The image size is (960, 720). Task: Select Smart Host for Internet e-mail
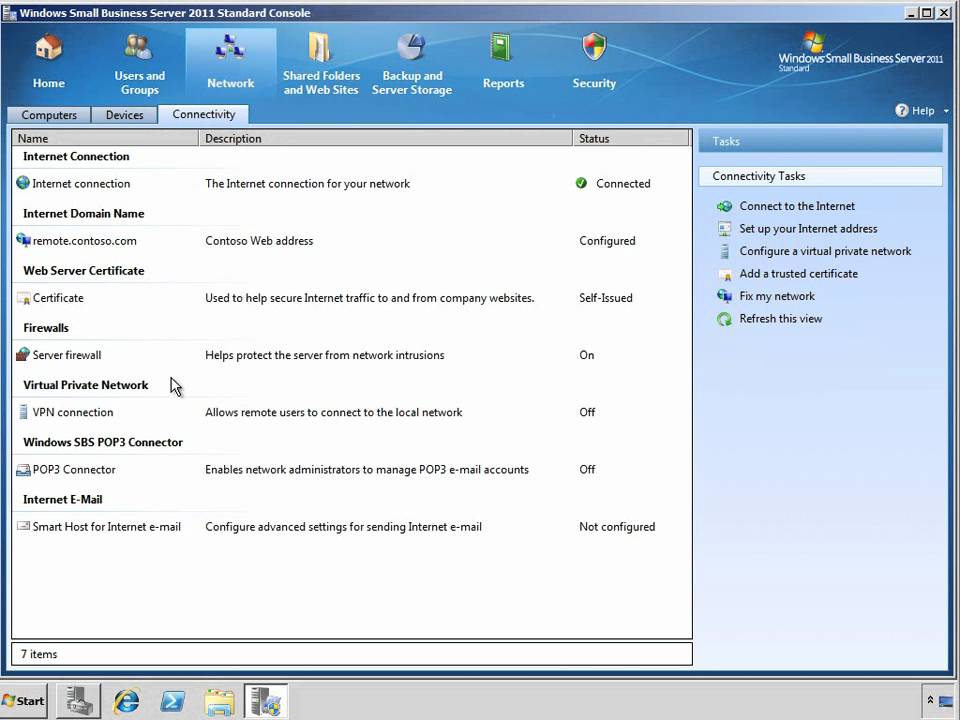coord(107,527)
